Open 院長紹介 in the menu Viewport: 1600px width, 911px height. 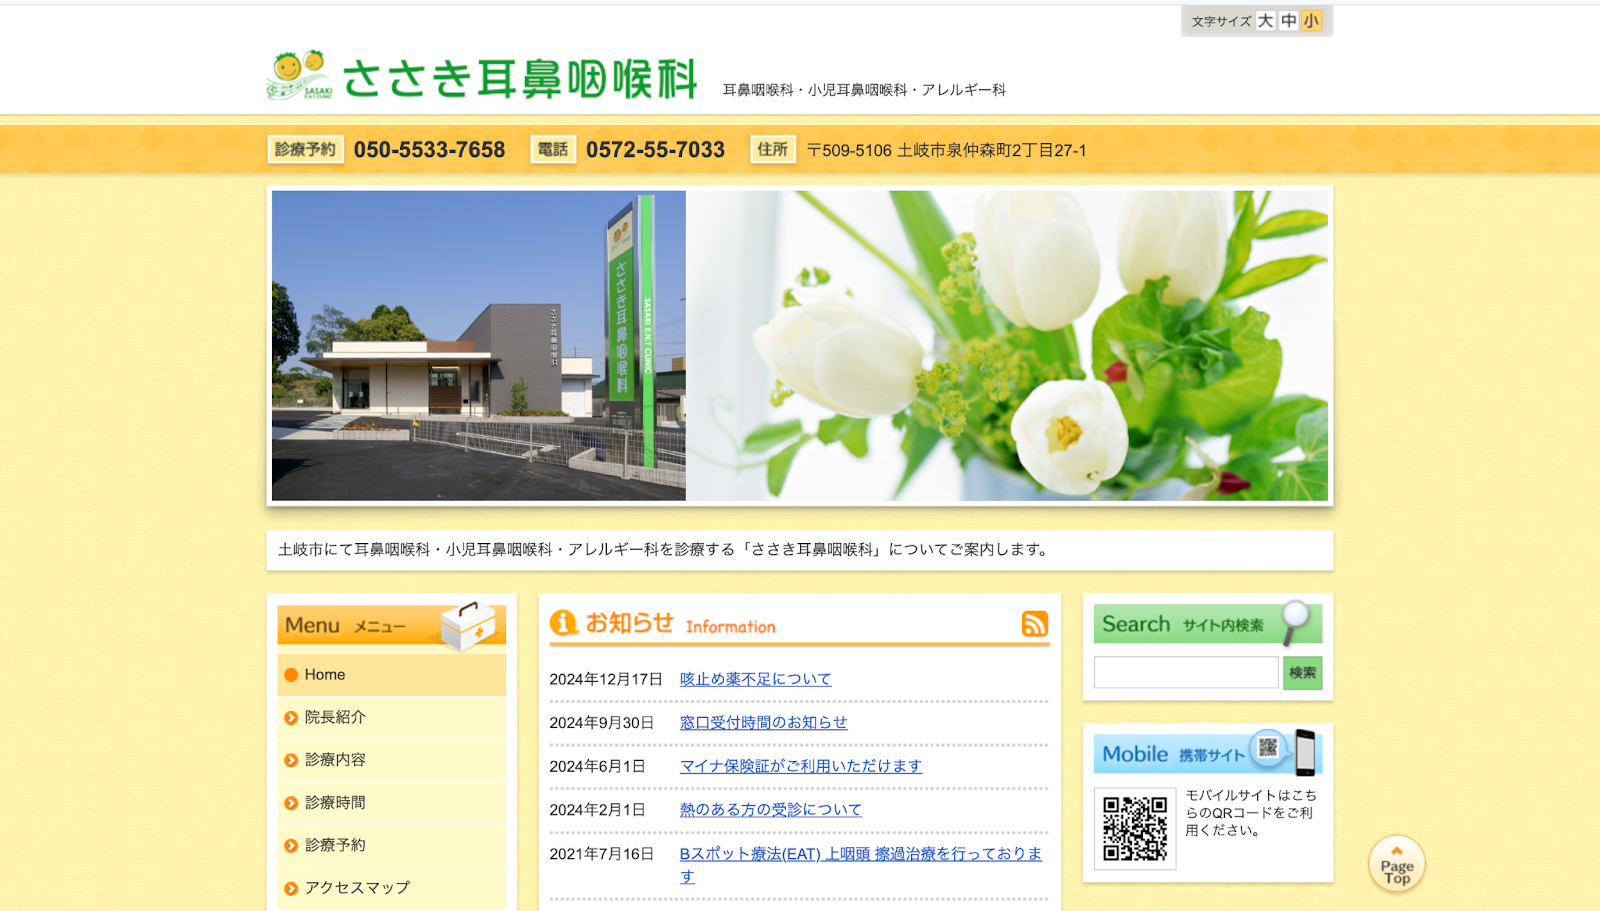335,717
